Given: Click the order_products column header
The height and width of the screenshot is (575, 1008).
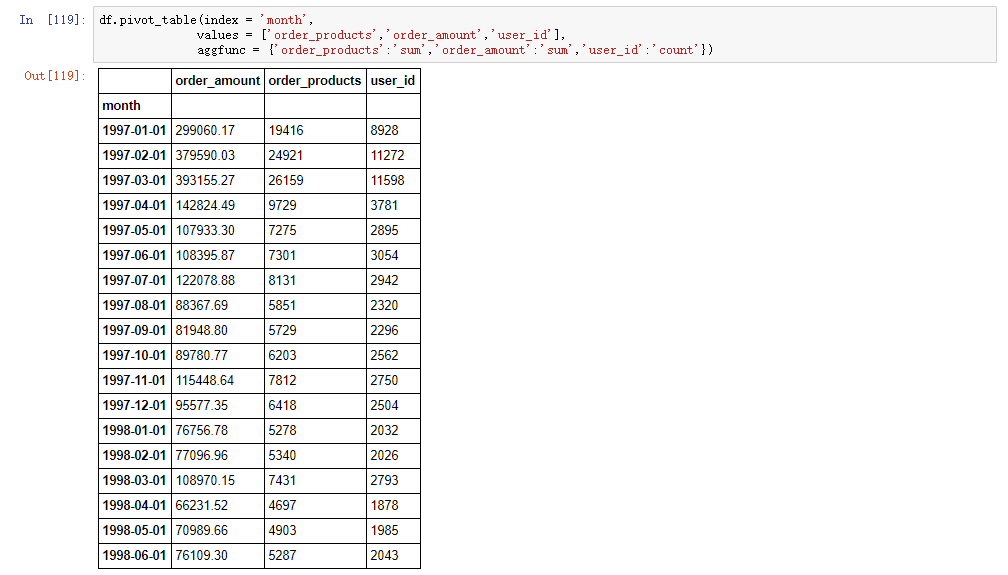Looking at the screenshot, I should pos(315,81).
